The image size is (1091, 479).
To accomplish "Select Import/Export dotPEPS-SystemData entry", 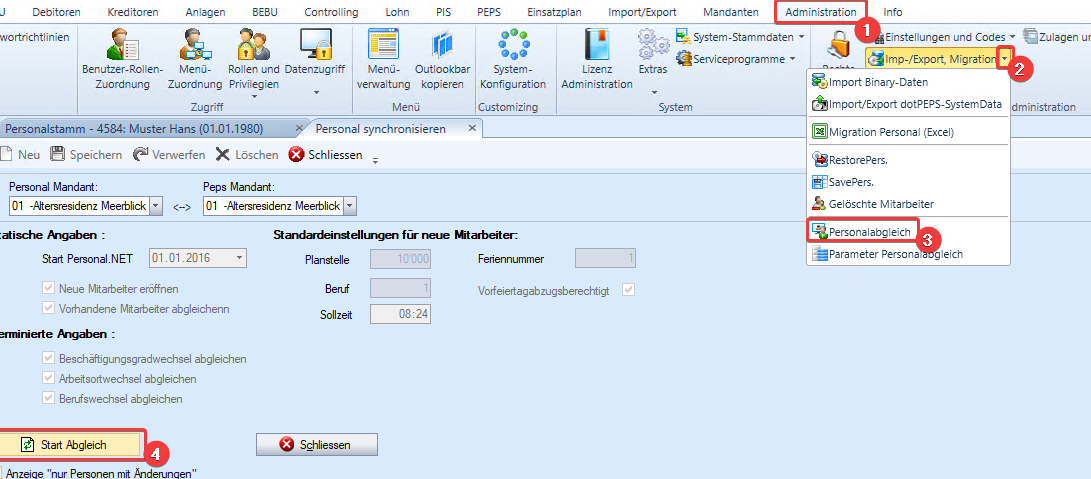I will point(908,104).
